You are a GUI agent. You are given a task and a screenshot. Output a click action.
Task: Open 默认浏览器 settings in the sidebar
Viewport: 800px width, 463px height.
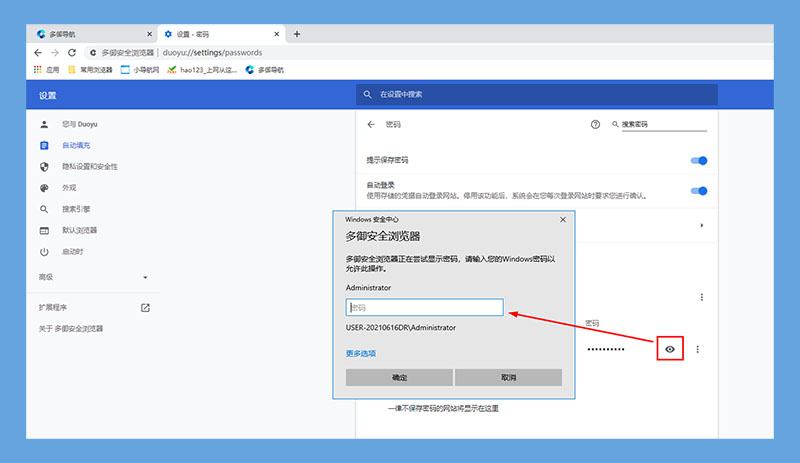(x=80, y=230)
